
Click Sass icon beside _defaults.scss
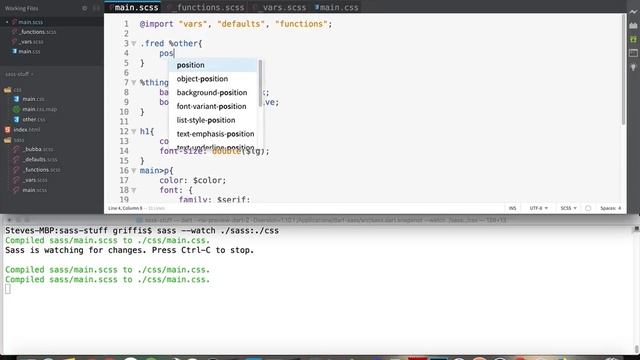16,160
